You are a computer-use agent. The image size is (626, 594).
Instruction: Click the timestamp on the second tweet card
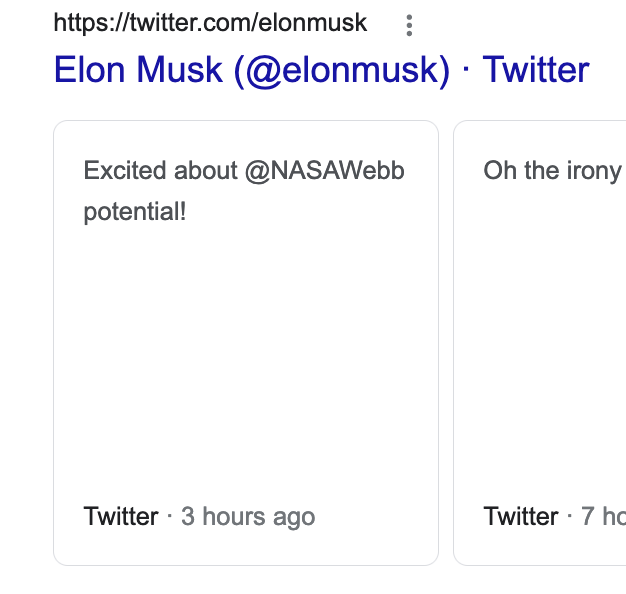point(603,517)
